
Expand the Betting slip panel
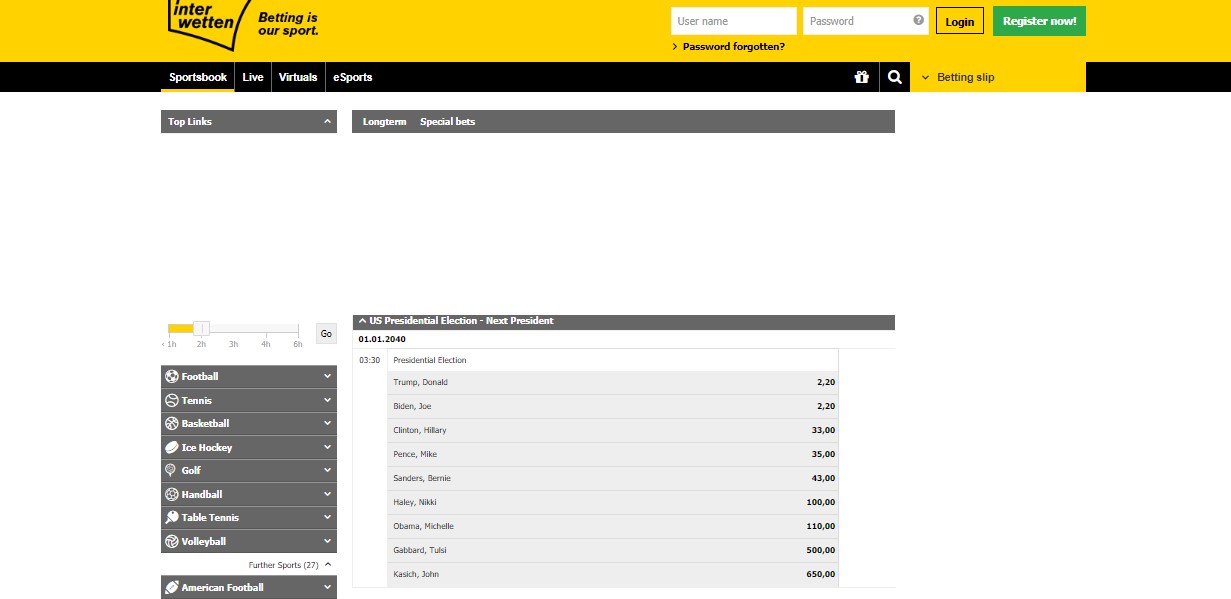pos(997,77)
